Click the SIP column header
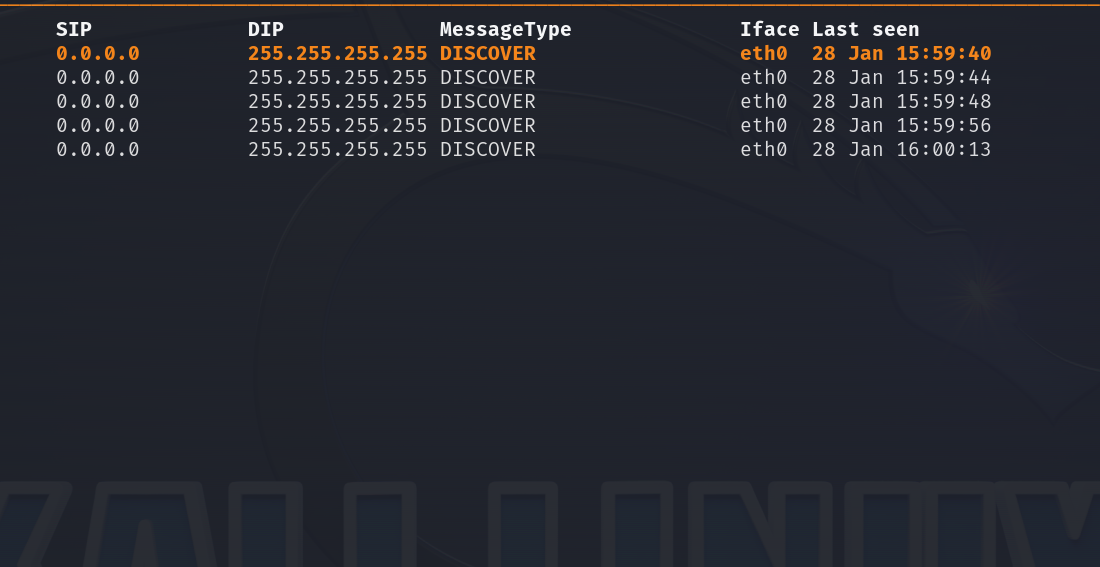Screen dimensions: 1100x567 tap(73, 30)
